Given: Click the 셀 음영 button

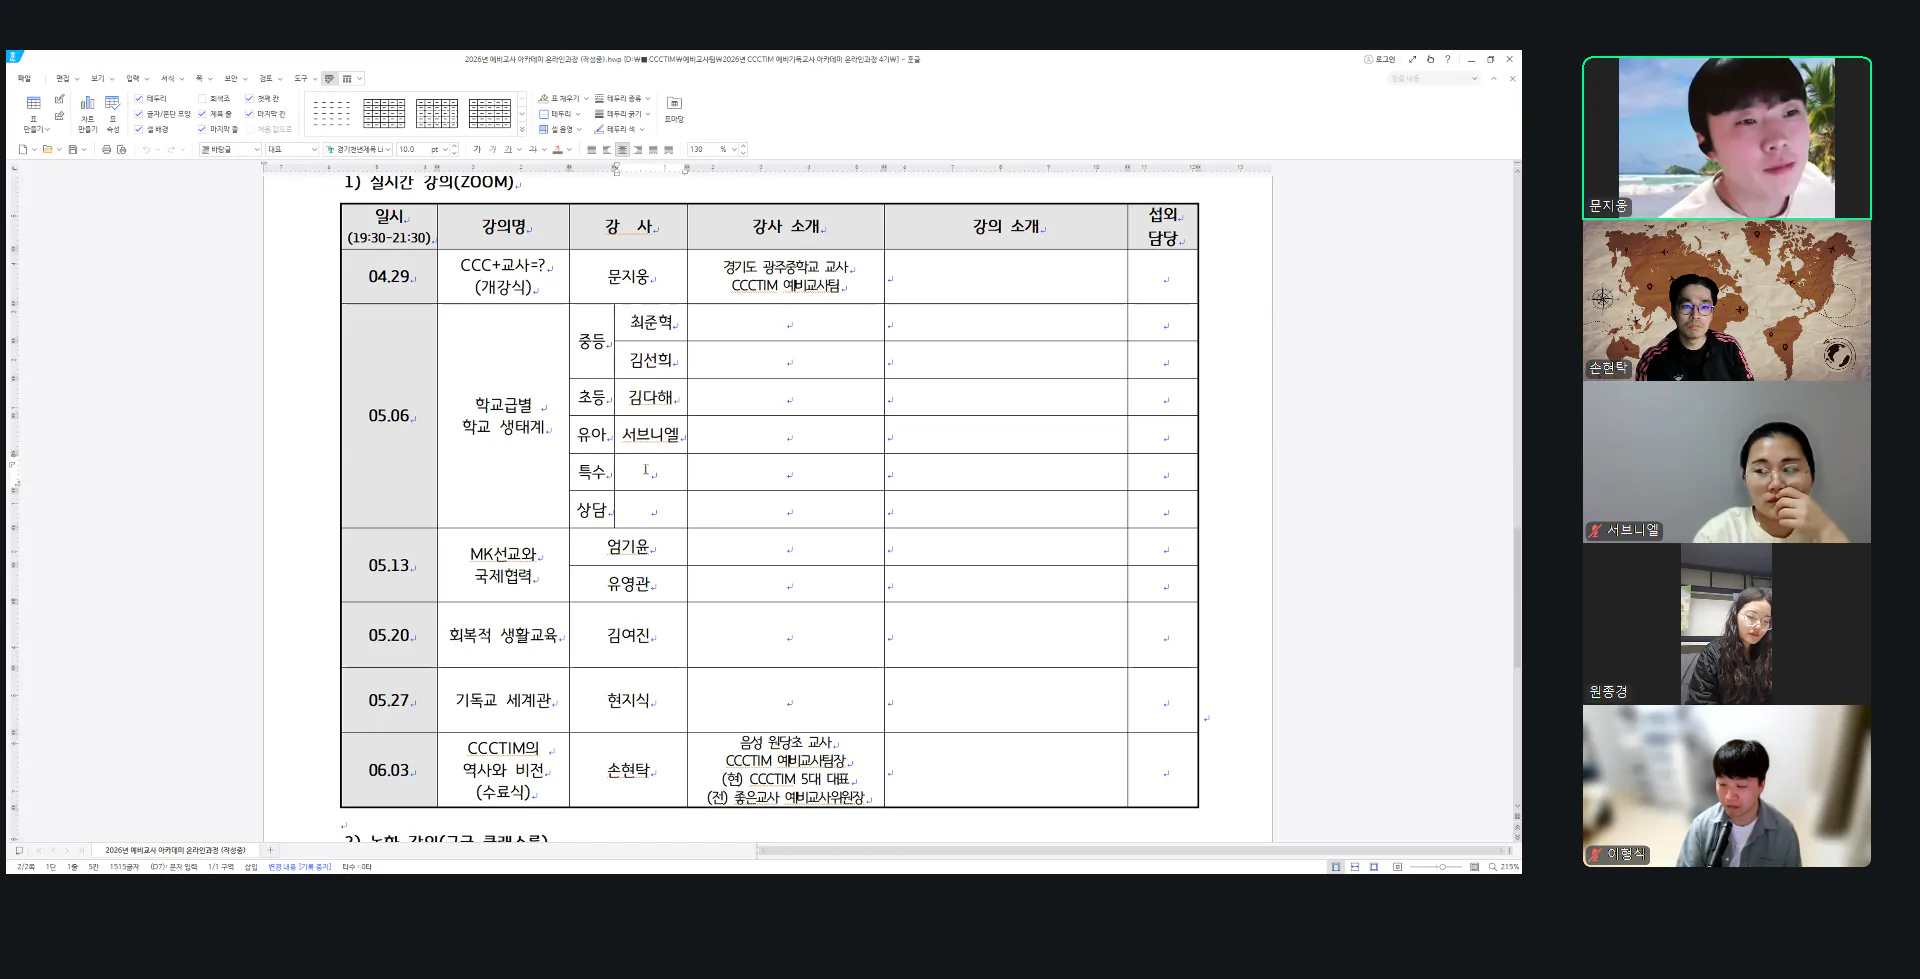Looking at the screenshot, I should click(559, 129).
